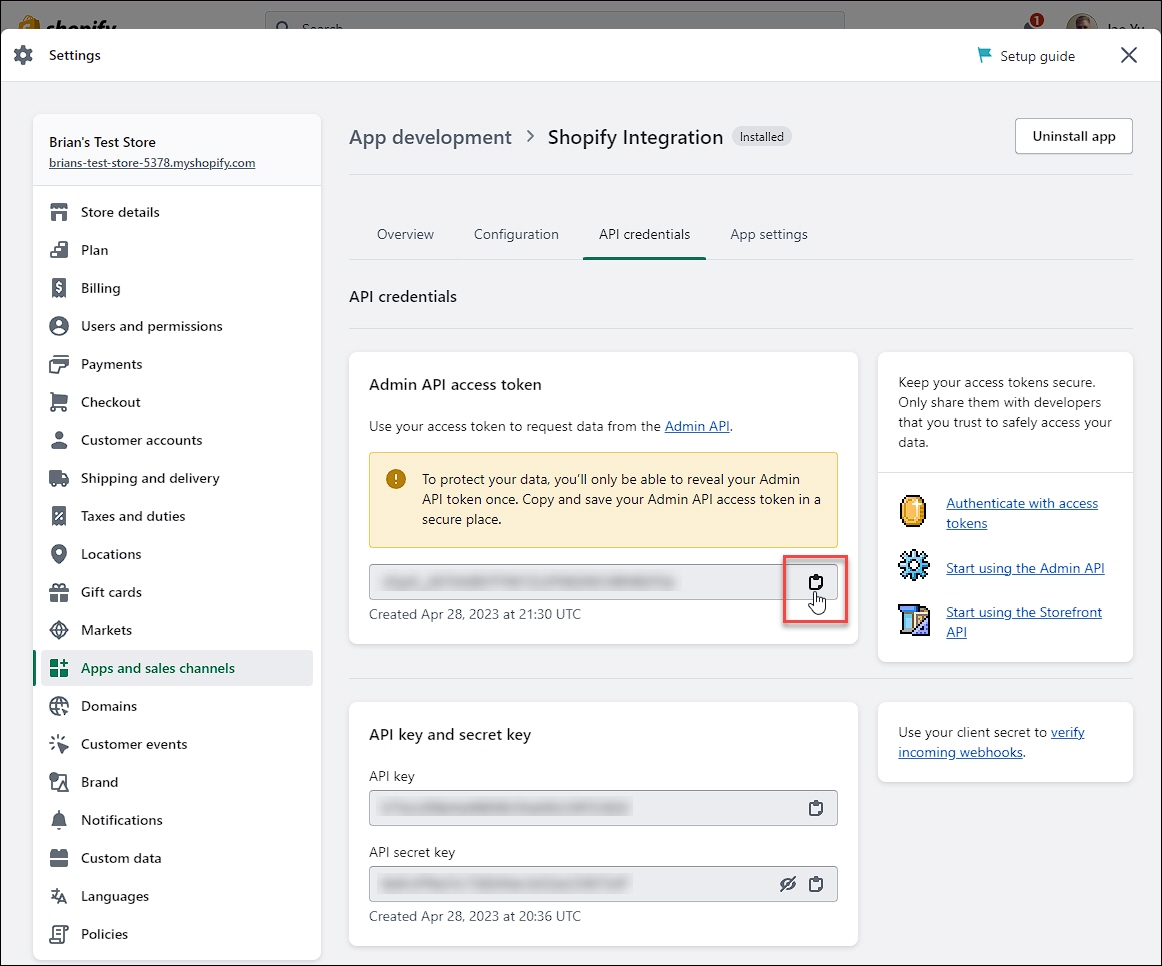Open Authenticate with access tokens link
The width and height of the screenshot is (1162, 966).
point(1022,513)
